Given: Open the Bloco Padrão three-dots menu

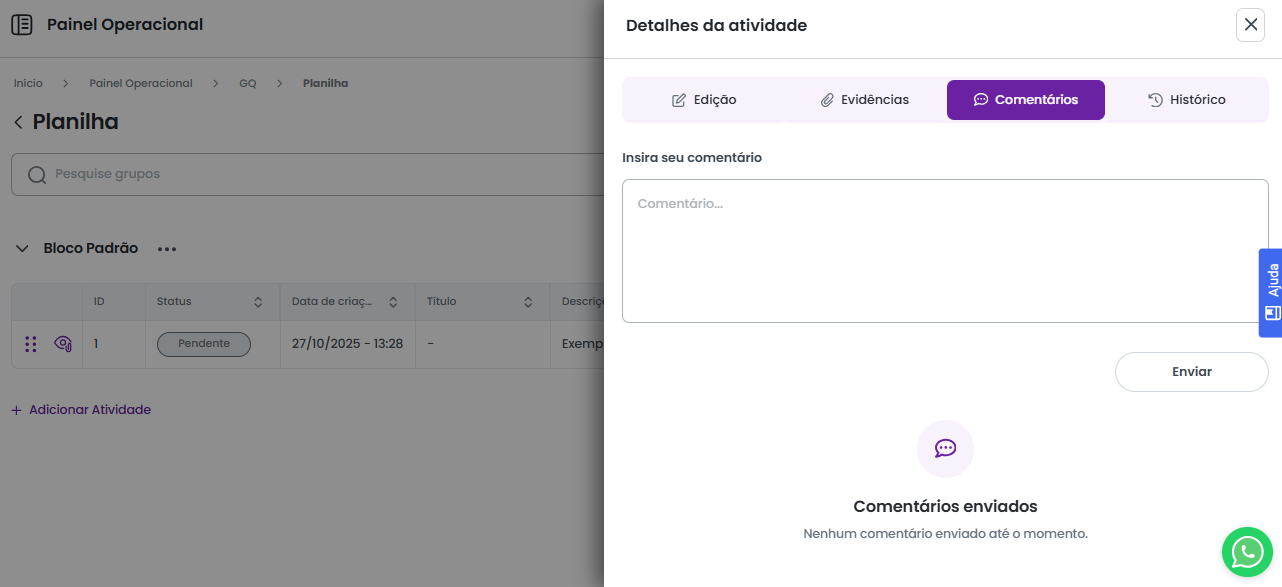Looking at the screenshot, I should [x=166, y=249].
